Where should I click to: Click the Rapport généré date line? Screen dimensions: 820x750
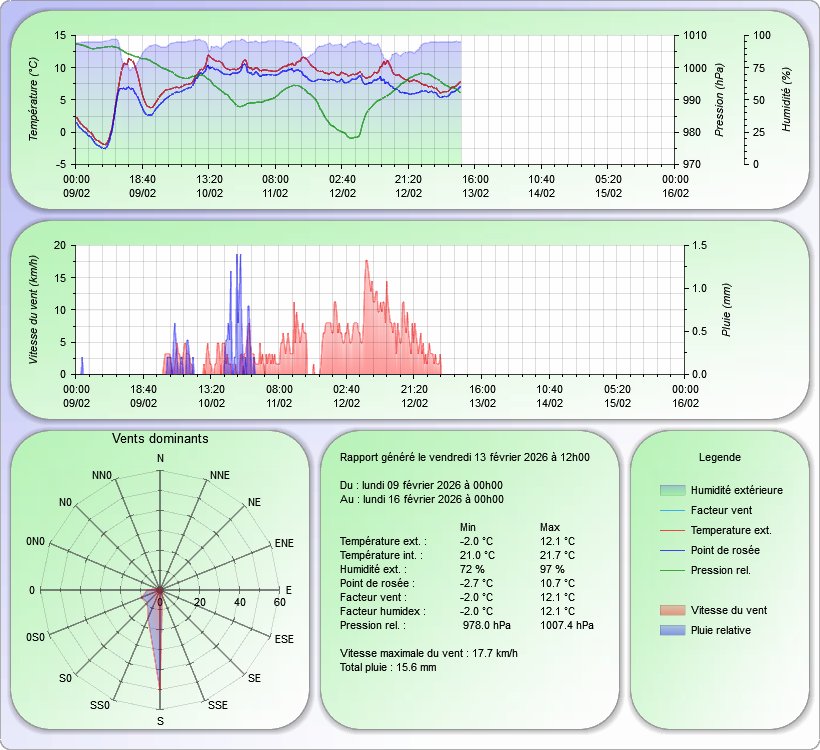pos(464,457)
